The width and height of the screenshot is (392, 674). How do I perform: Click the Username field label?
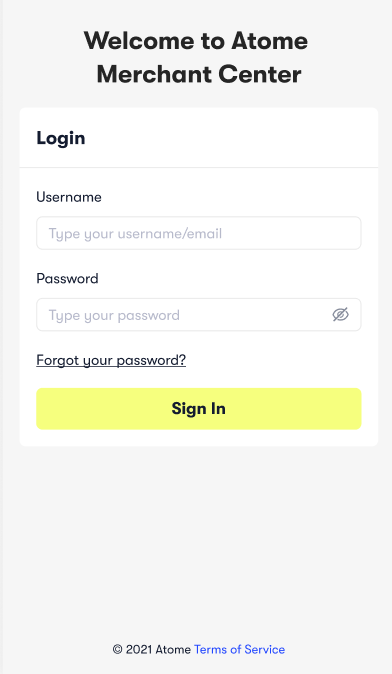click(69, 197)
